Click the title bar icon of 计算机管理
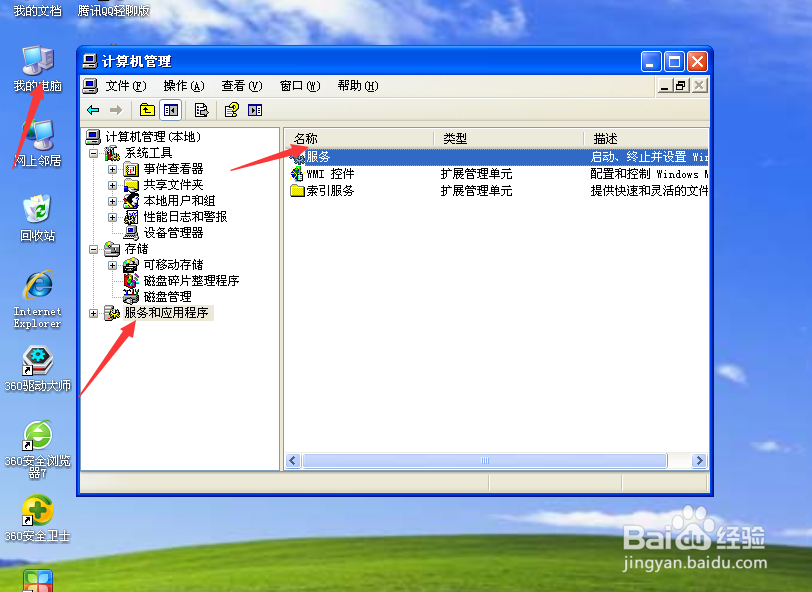Viewport: 812px width, 592px height. (x=90, y=62)
